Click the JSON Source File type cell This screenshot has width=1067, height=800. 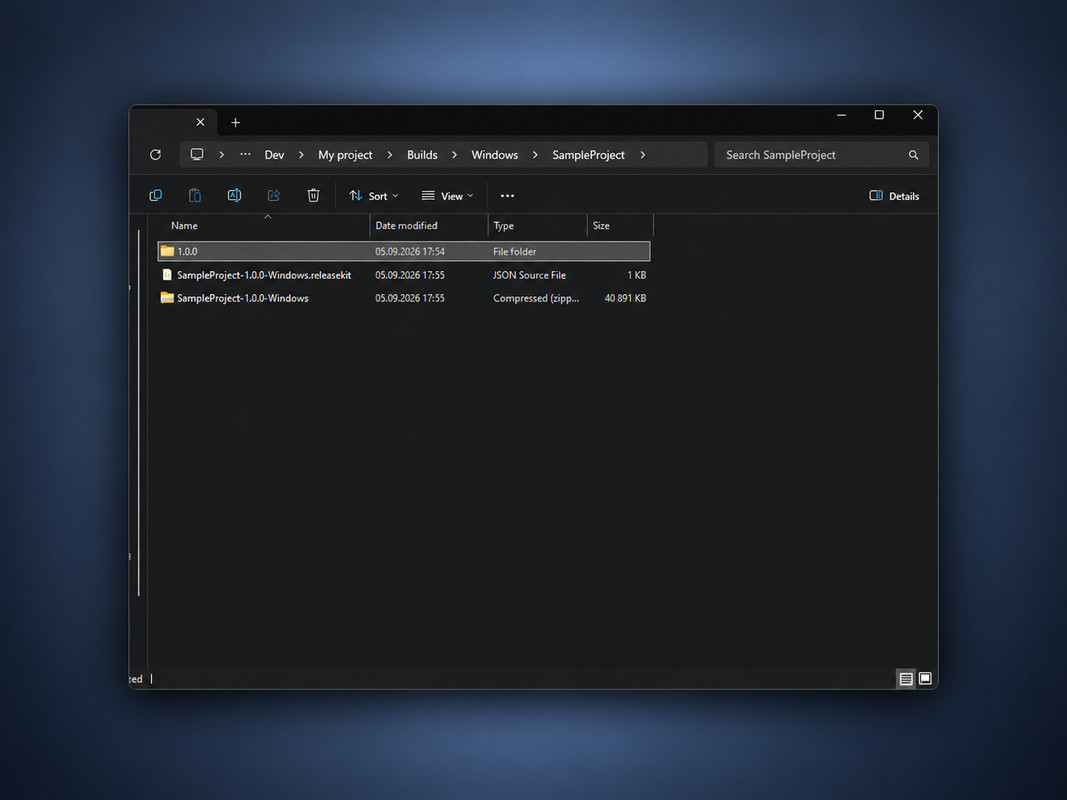pos(529,275)
